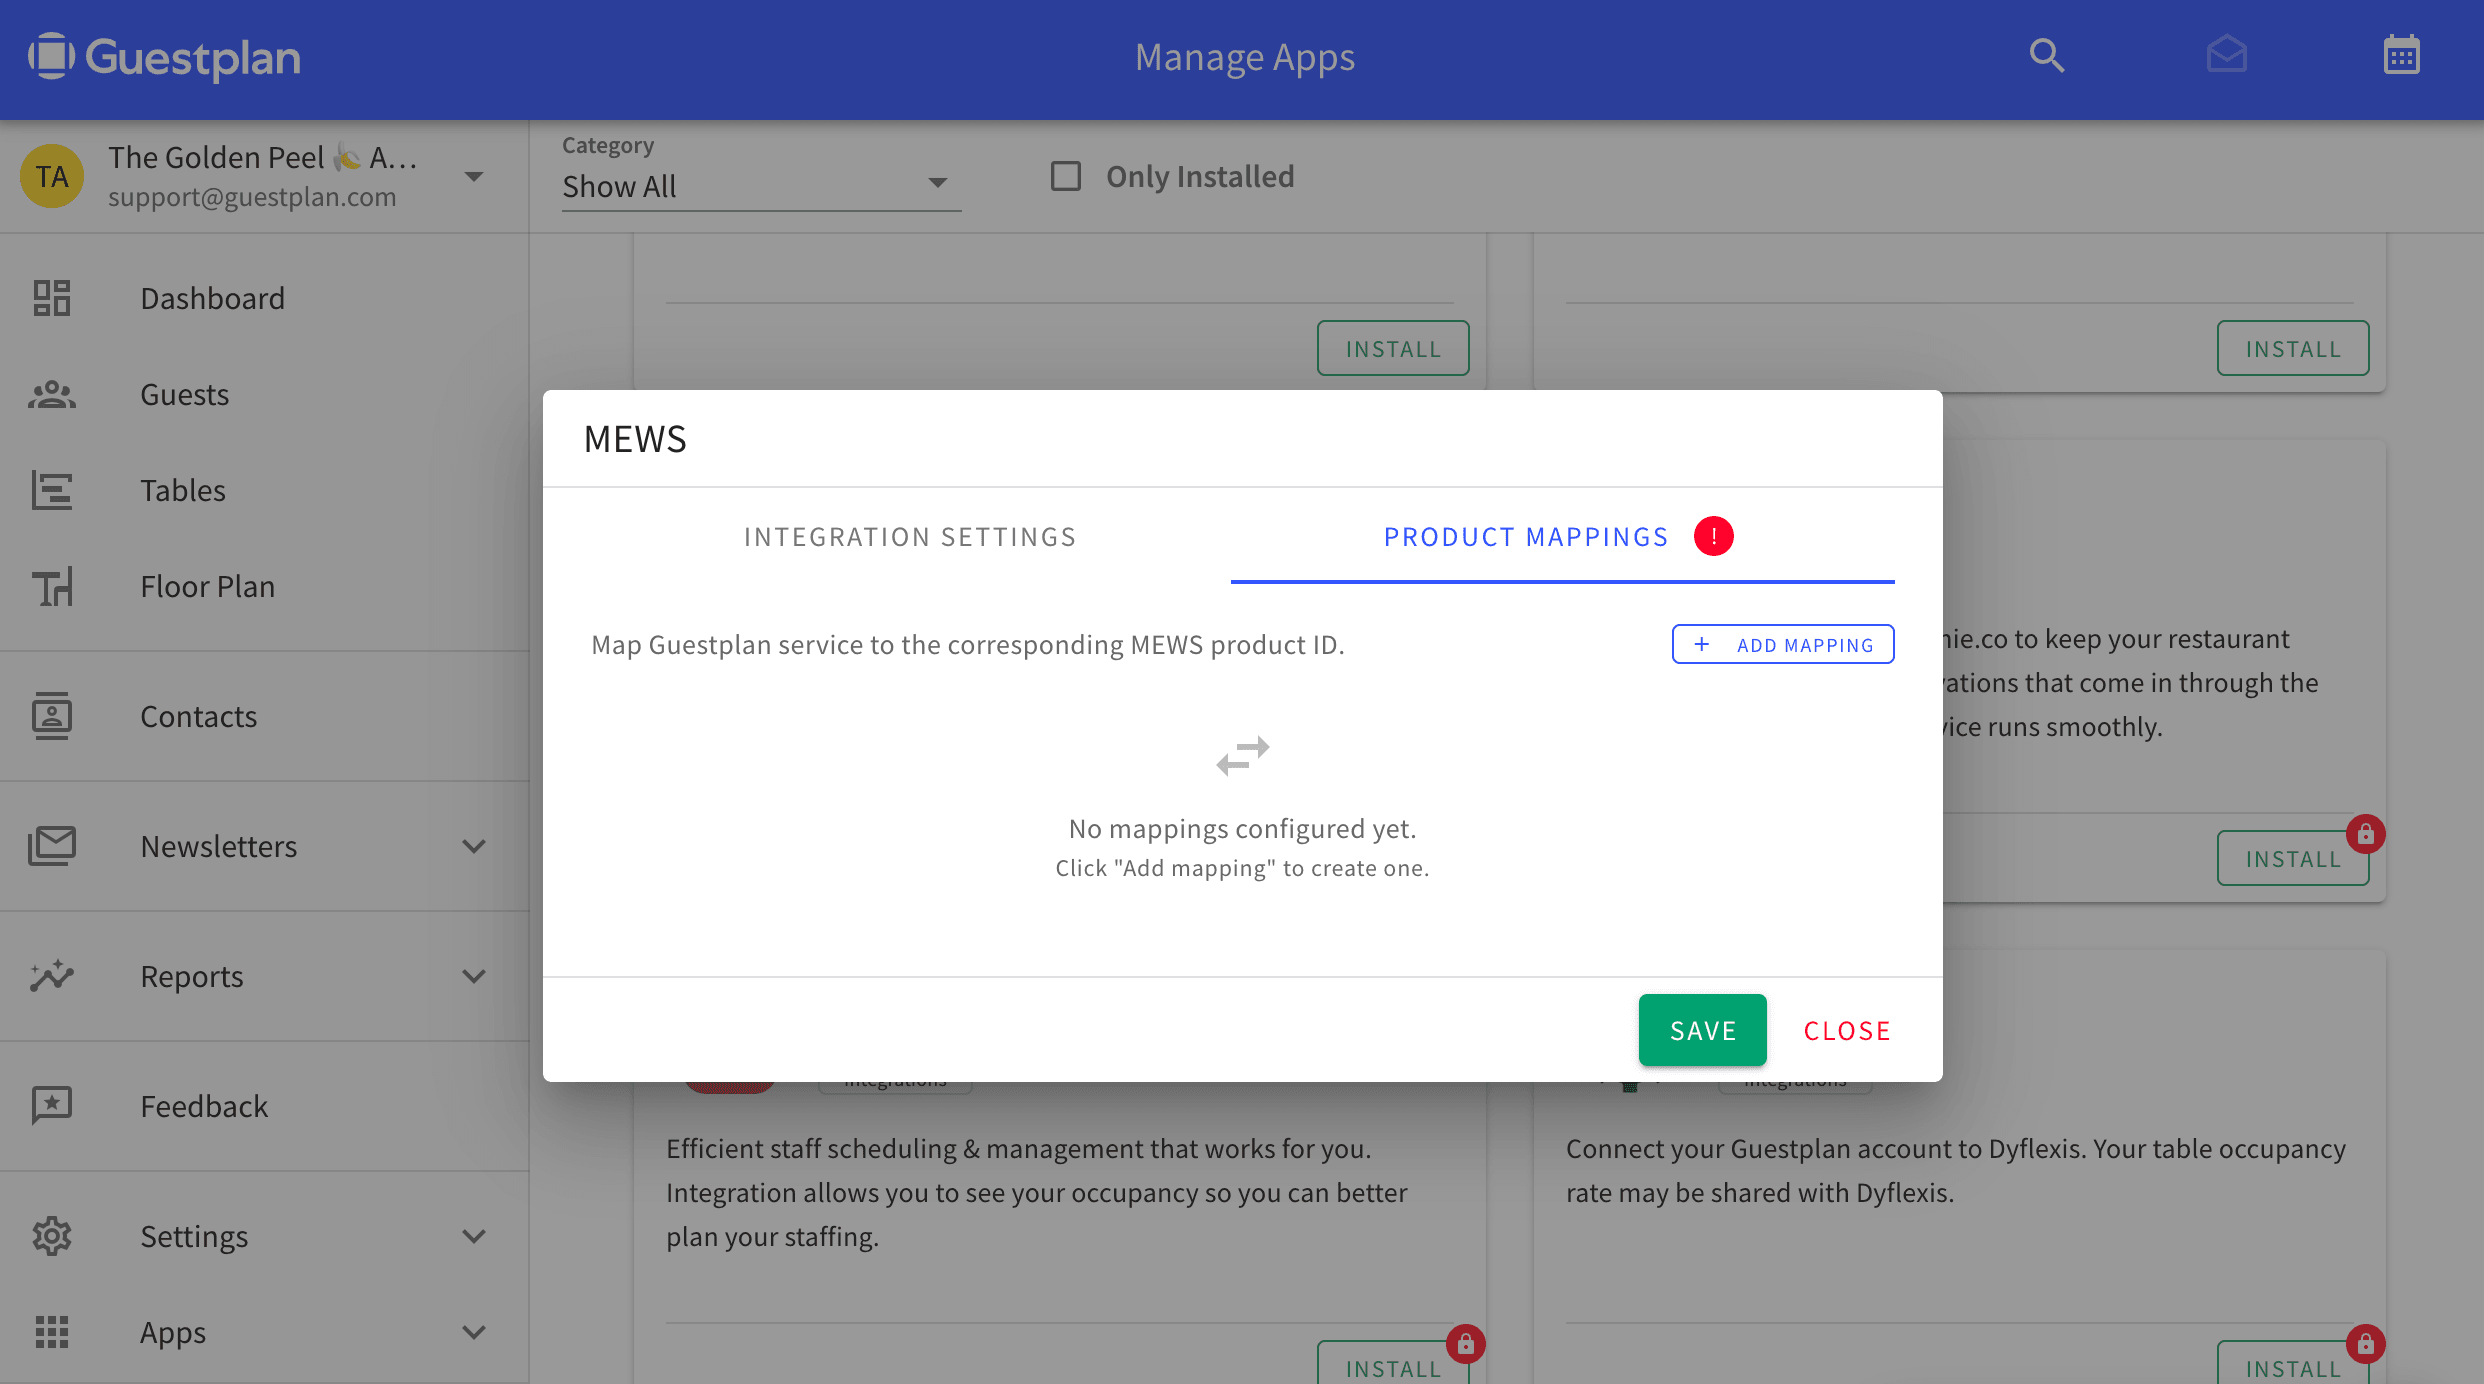Viewport: 2484px width, 1384px height.
Task: Toggle the Only Installed checkbox
Action: [1066, 176]
